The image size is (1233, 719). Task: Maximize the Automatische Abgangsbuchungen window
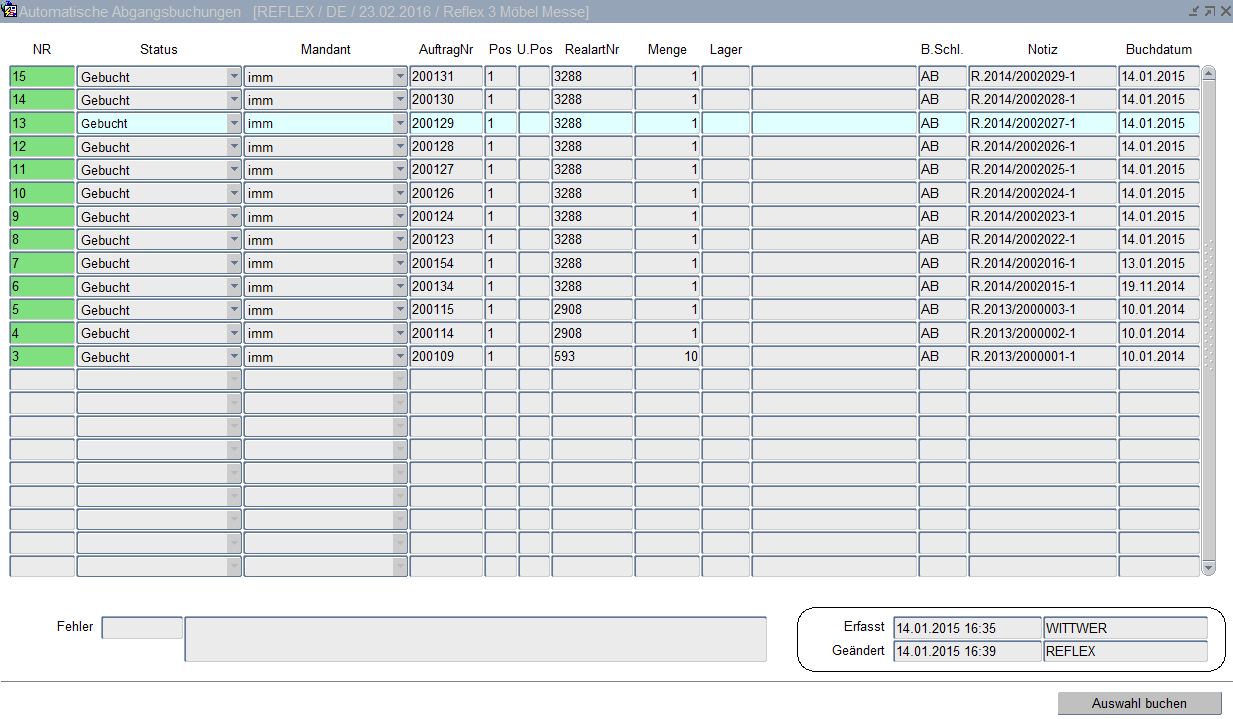point(1208,11)
